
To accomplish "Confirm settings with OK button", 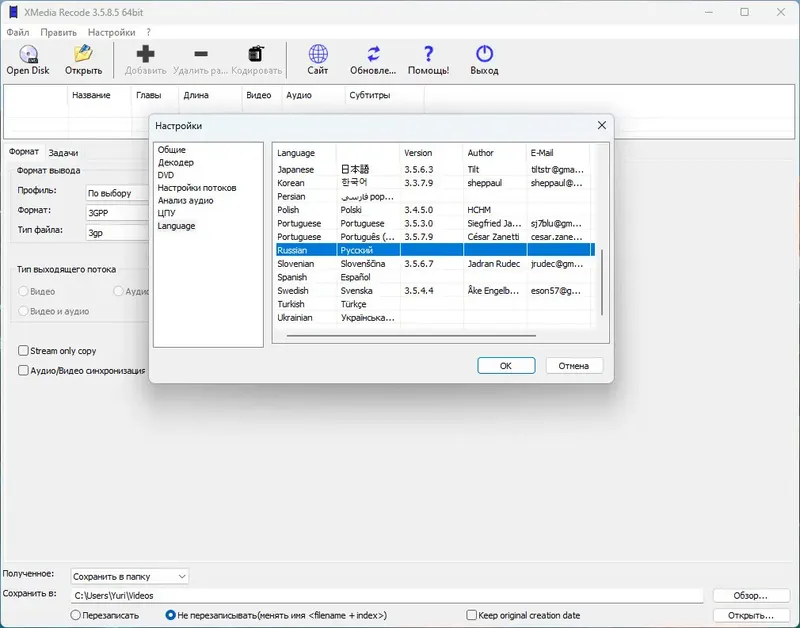I will click(x=506, y=365).
